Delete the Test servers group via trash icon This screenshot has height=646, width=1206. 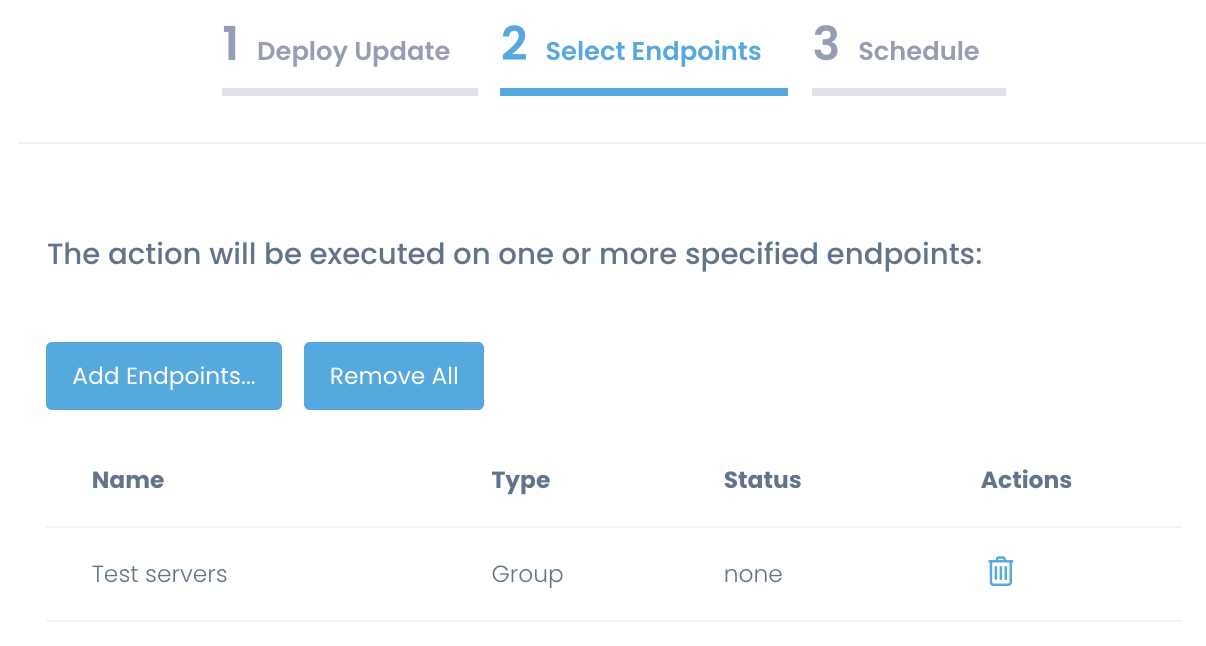[x=1000, y=571]
